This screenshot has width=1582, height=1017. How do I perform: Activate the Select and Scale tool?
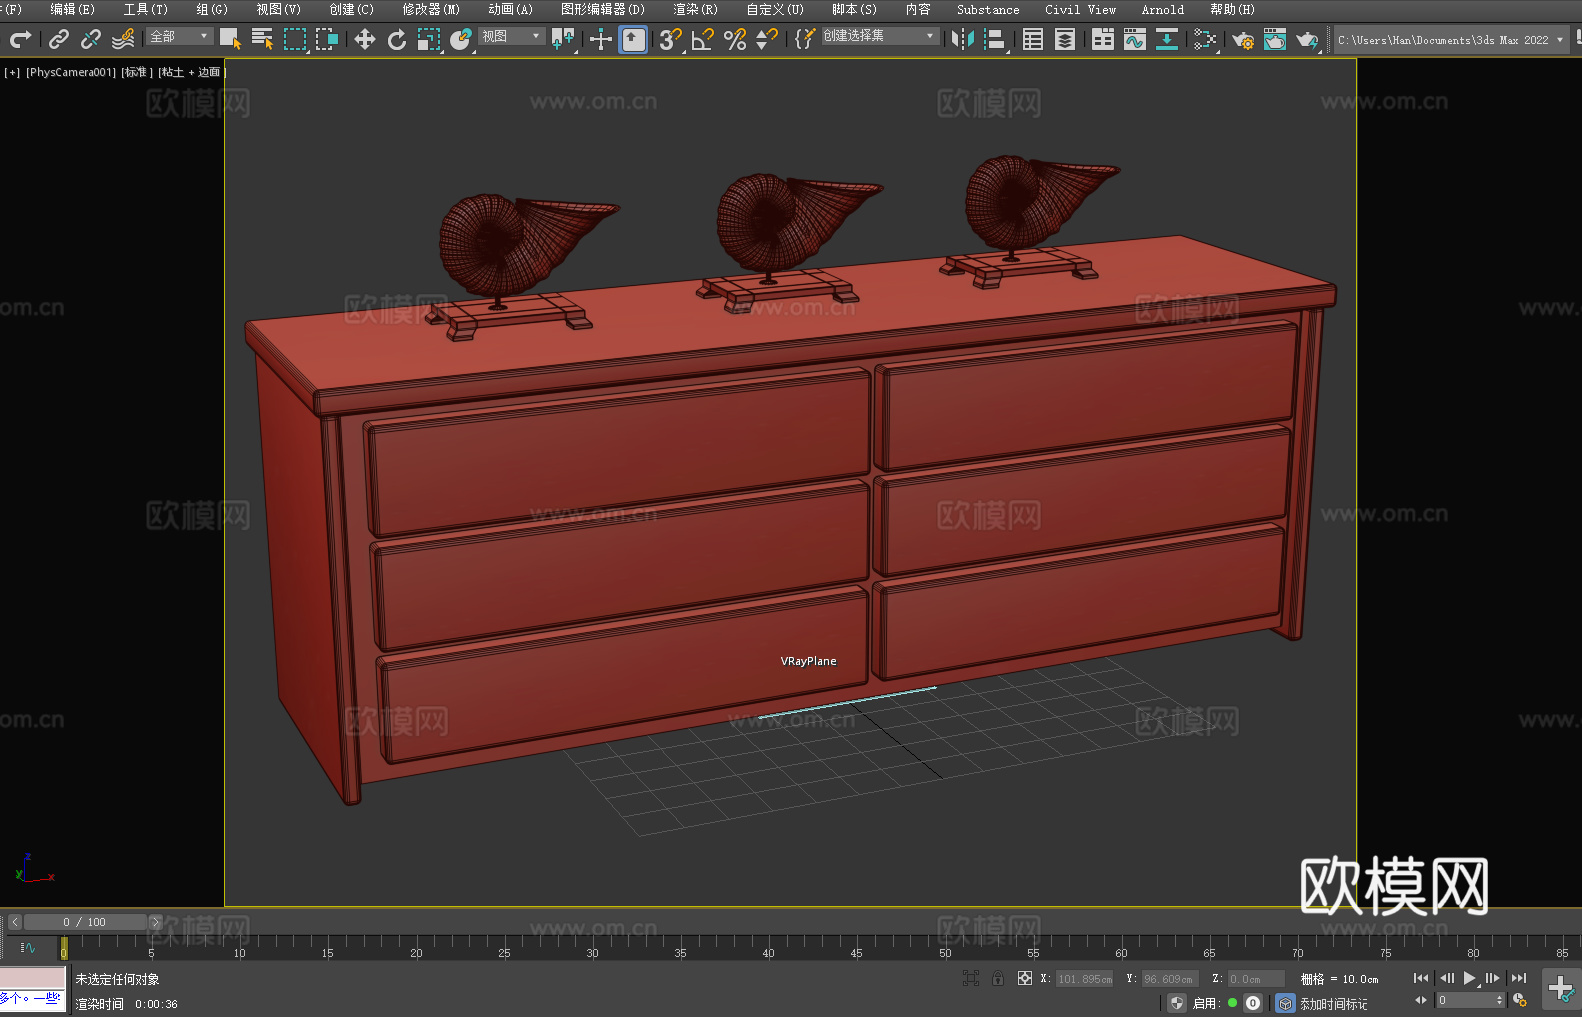pyautogui.click(x=429, y=39)
